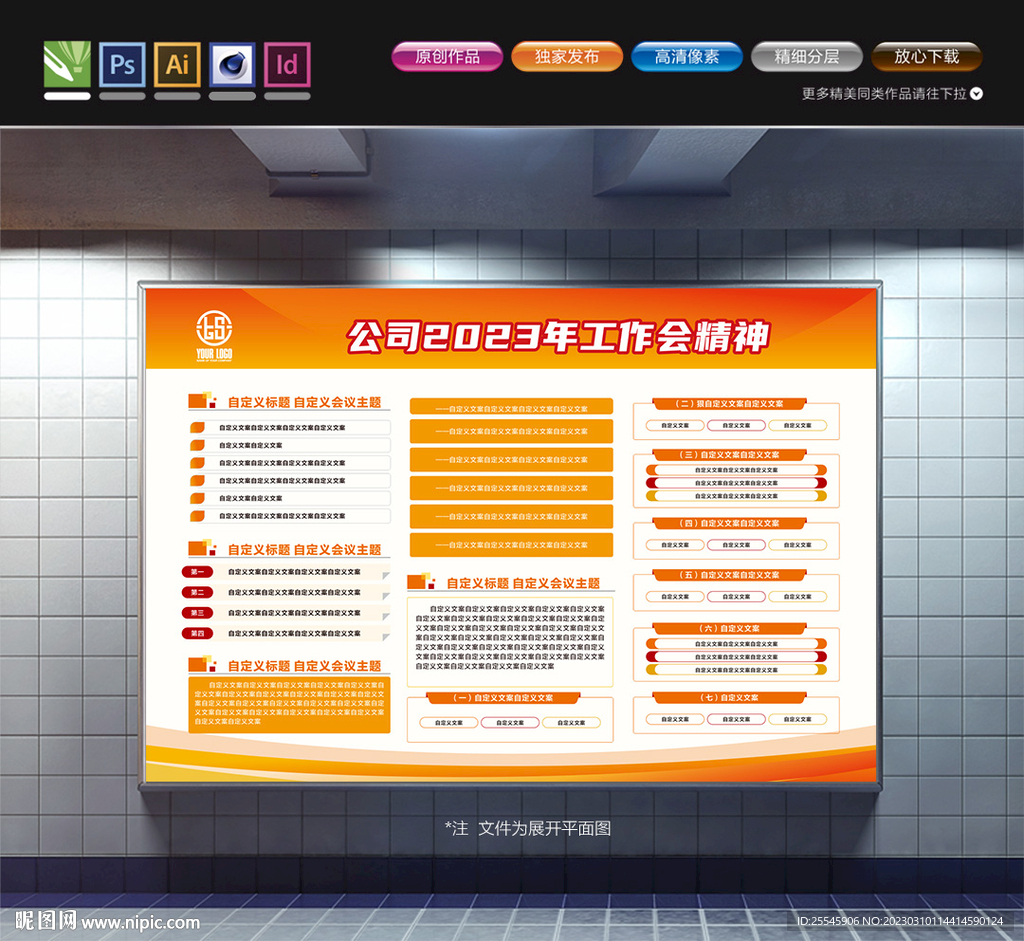This screenshot has width=1024, height=941.
Task: Click the red 第二 label
Action: (197, 592)
